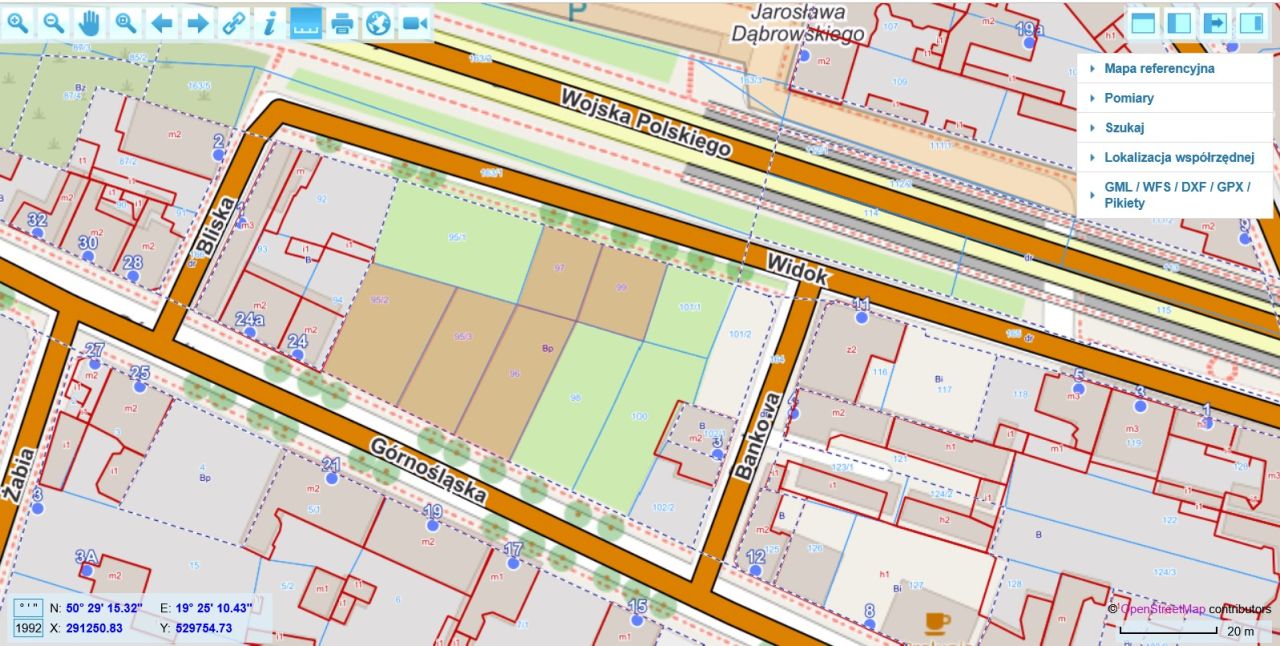Select the zoom in magnifier tool

pyautogui.click(x=16, y=22)
